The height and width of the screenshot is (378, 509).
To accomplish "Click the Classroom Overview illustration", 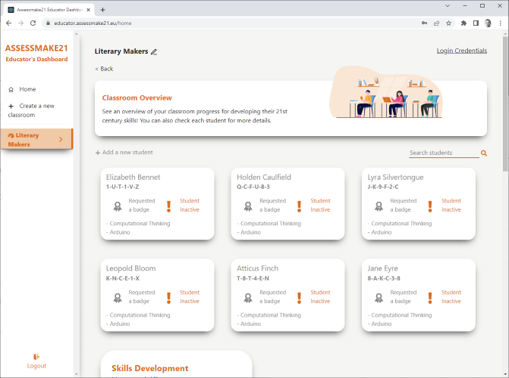I will point(387,92).
